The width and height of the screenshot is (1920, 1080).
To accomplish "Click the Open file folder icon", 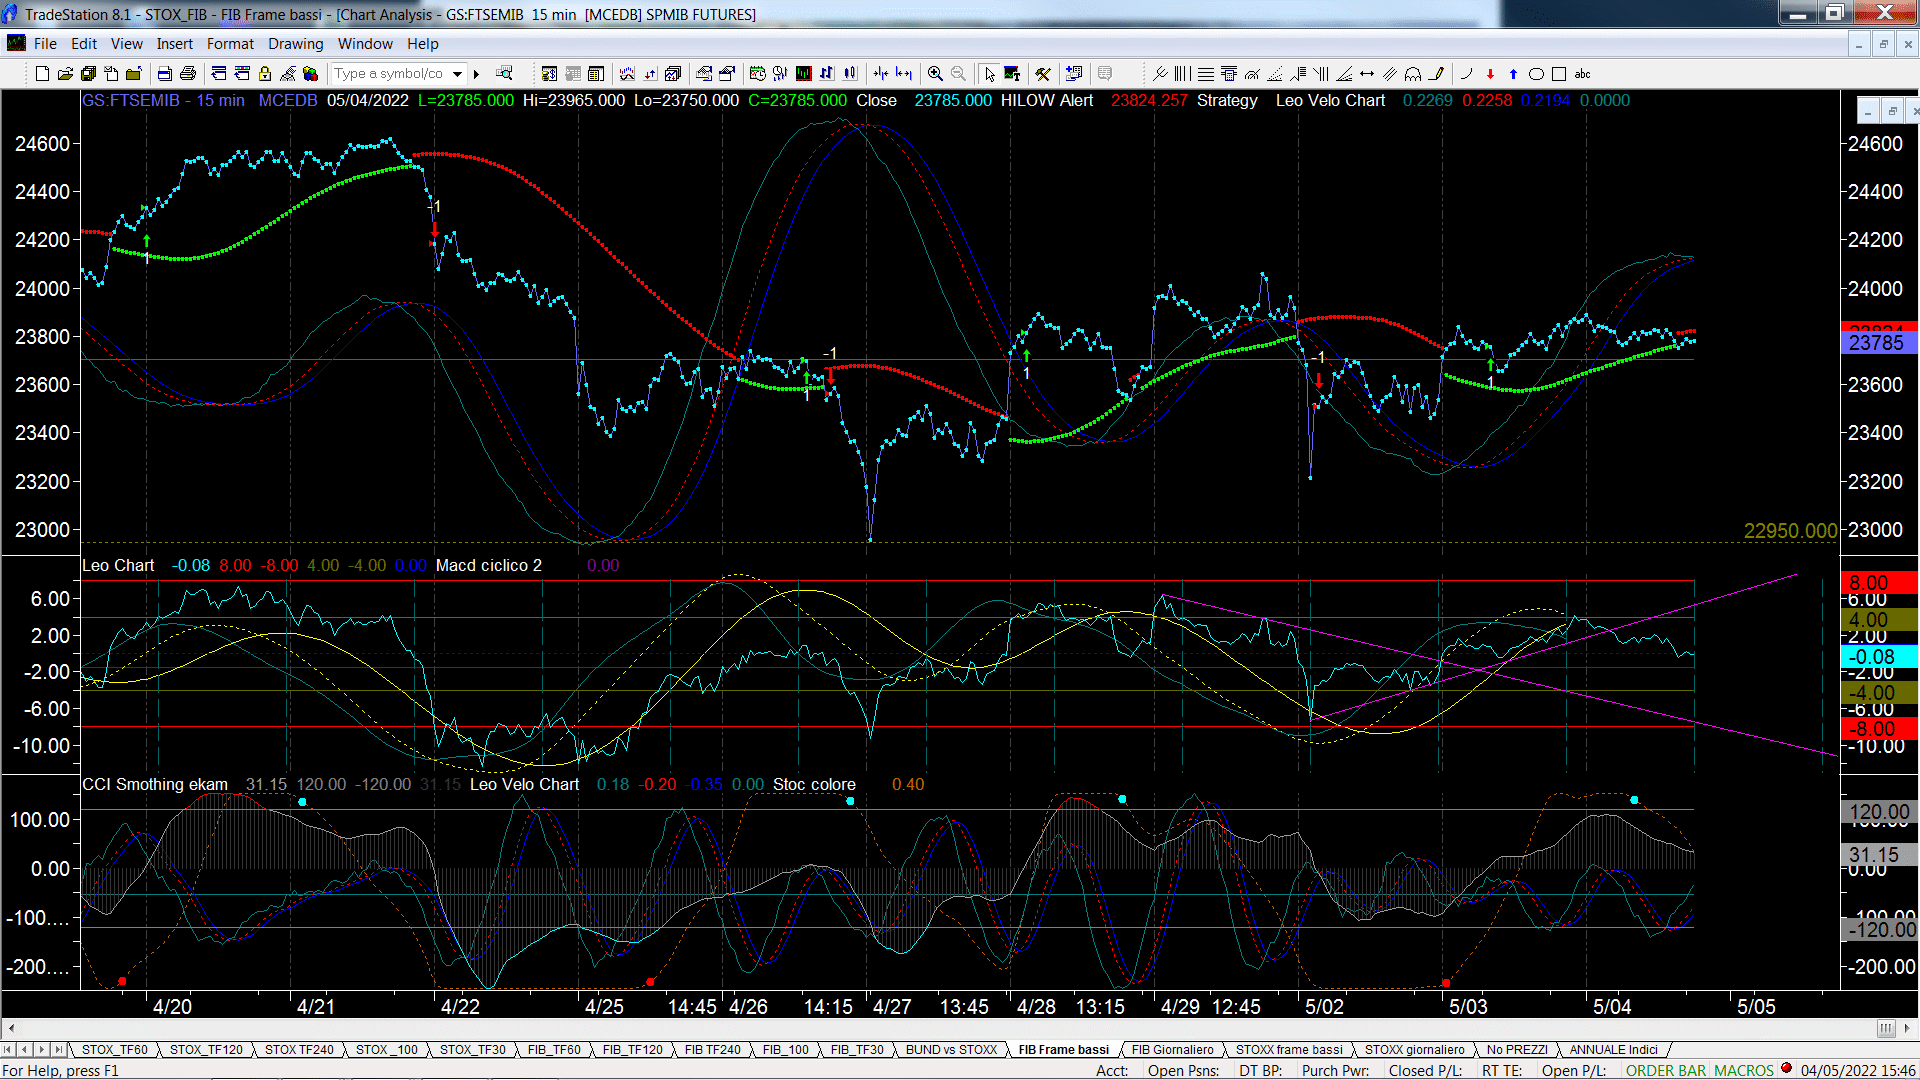I will tap(65, 74).
